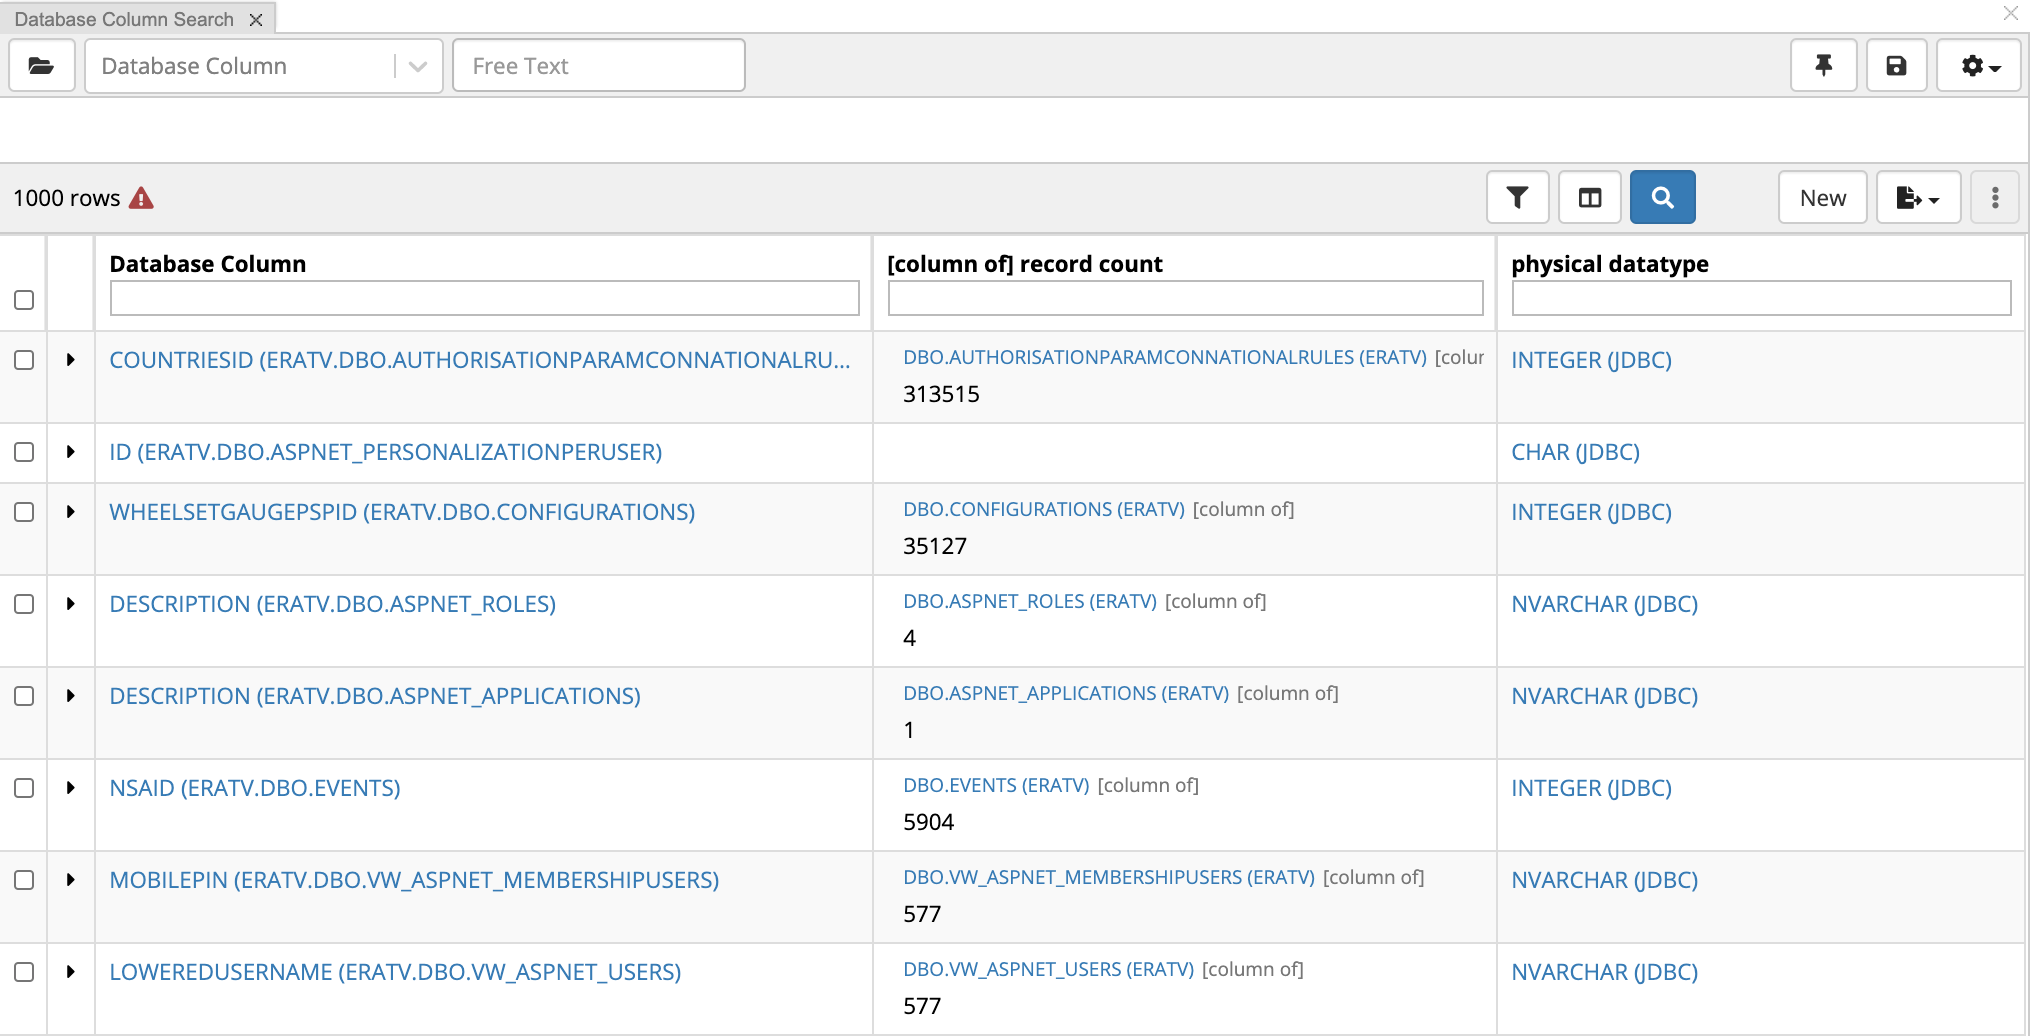Screen dimensions: 2034x1036
Task: Select the record count value 35127
Action: tap(935, 546)
